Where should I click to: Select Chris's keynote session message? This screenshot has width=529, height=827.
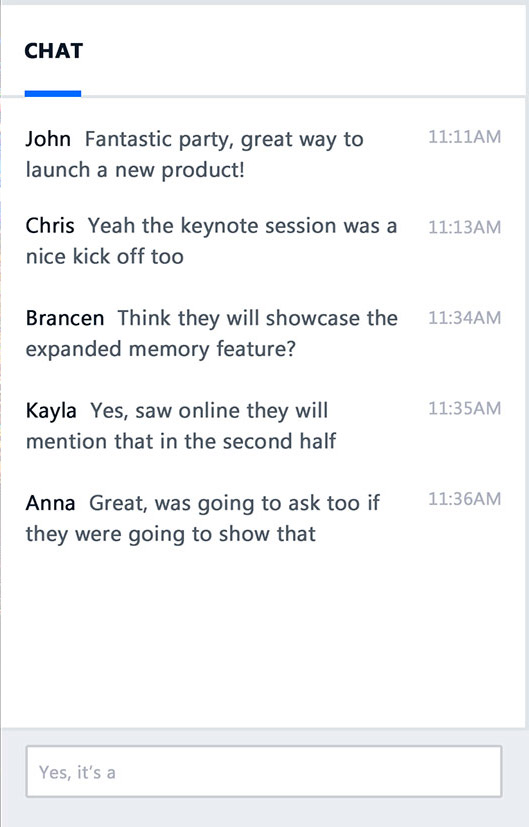(211, 241)
